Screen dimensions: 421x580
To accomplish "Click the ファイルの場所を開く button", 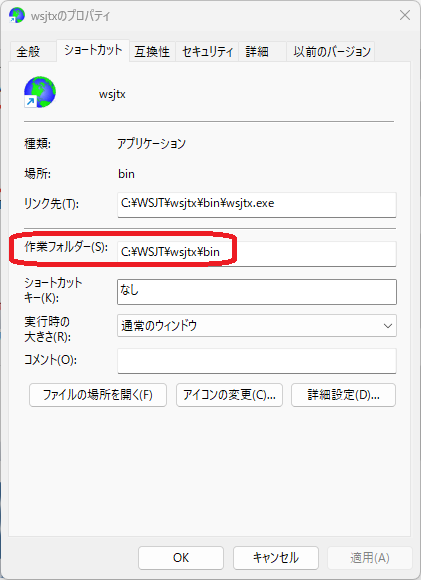I will click(x=98, y=395).
